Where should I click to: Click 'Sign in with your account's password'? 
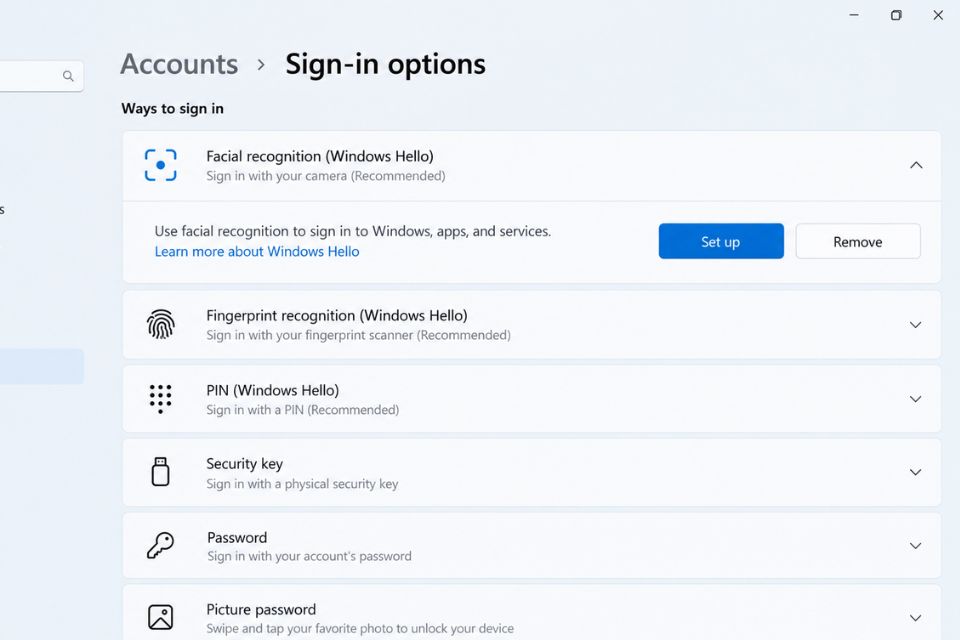309,556
